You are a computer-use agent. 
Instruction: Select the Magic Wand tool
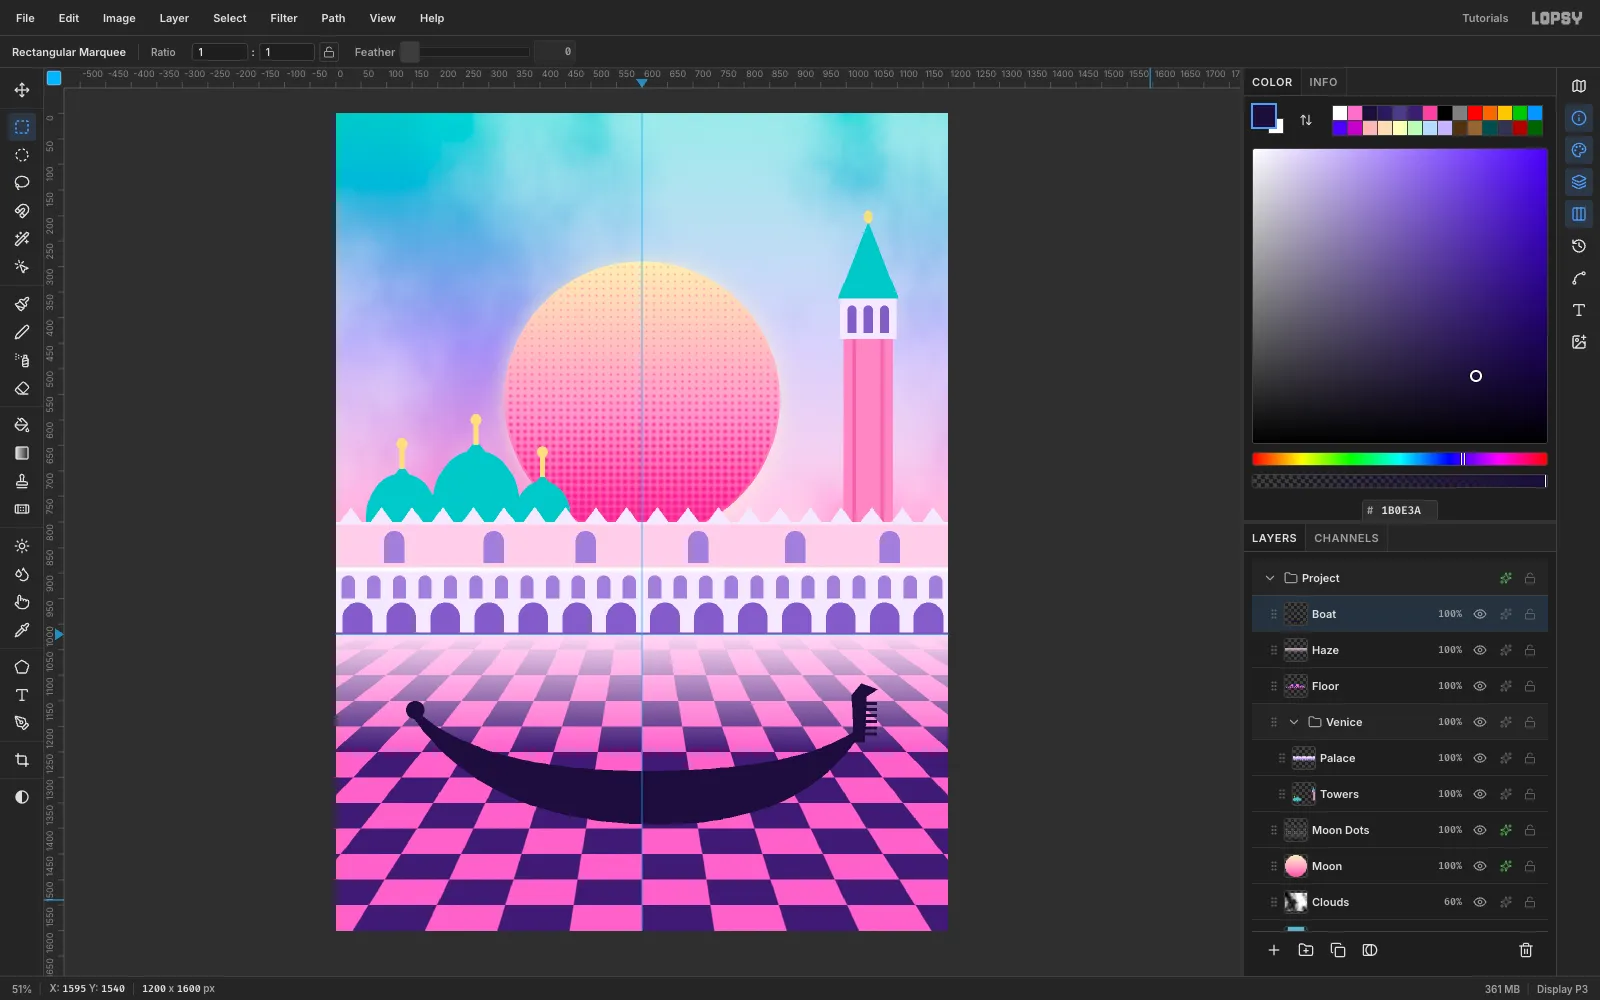point(22,239)
